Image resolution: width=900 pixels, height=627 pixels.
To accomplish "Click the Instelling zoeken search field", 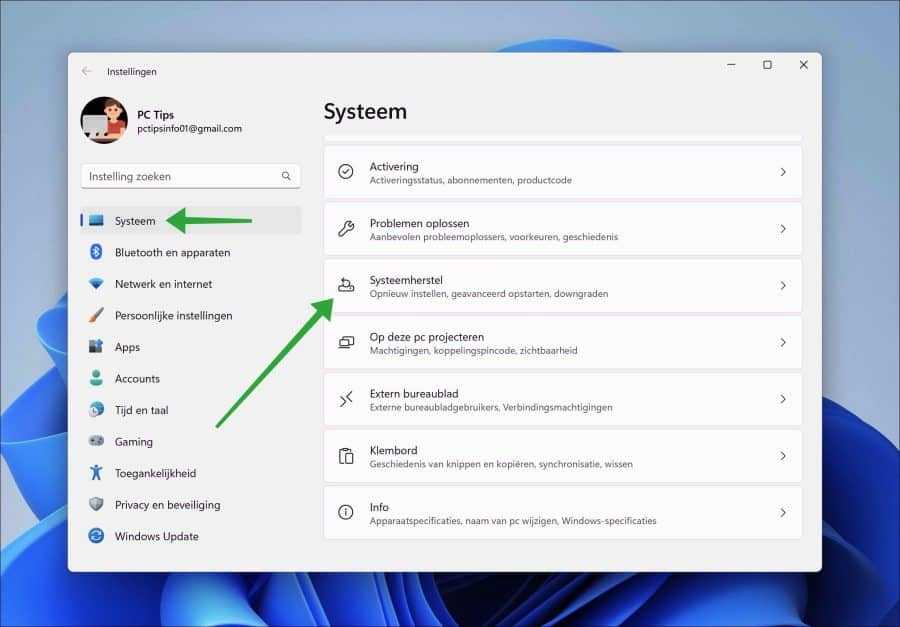I will pyautogui.click(x=190, y=176).
